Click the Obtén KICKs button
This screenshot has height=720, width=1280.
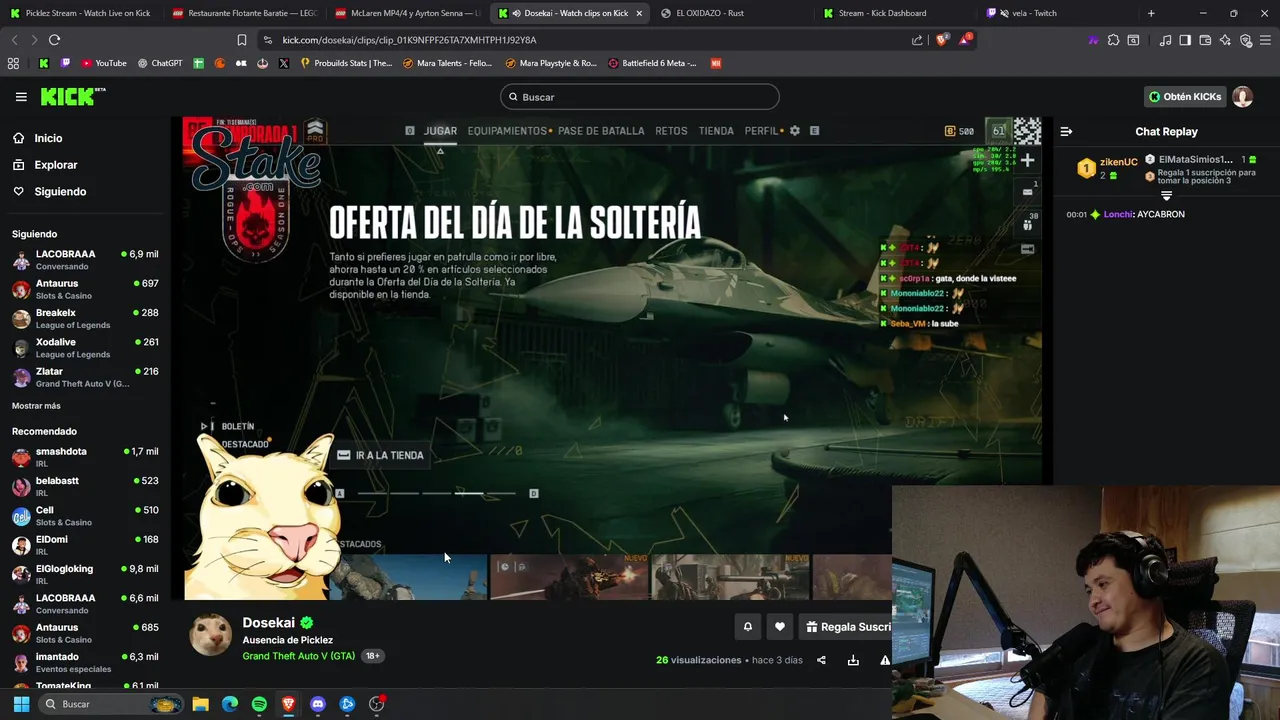(1185, 97)
